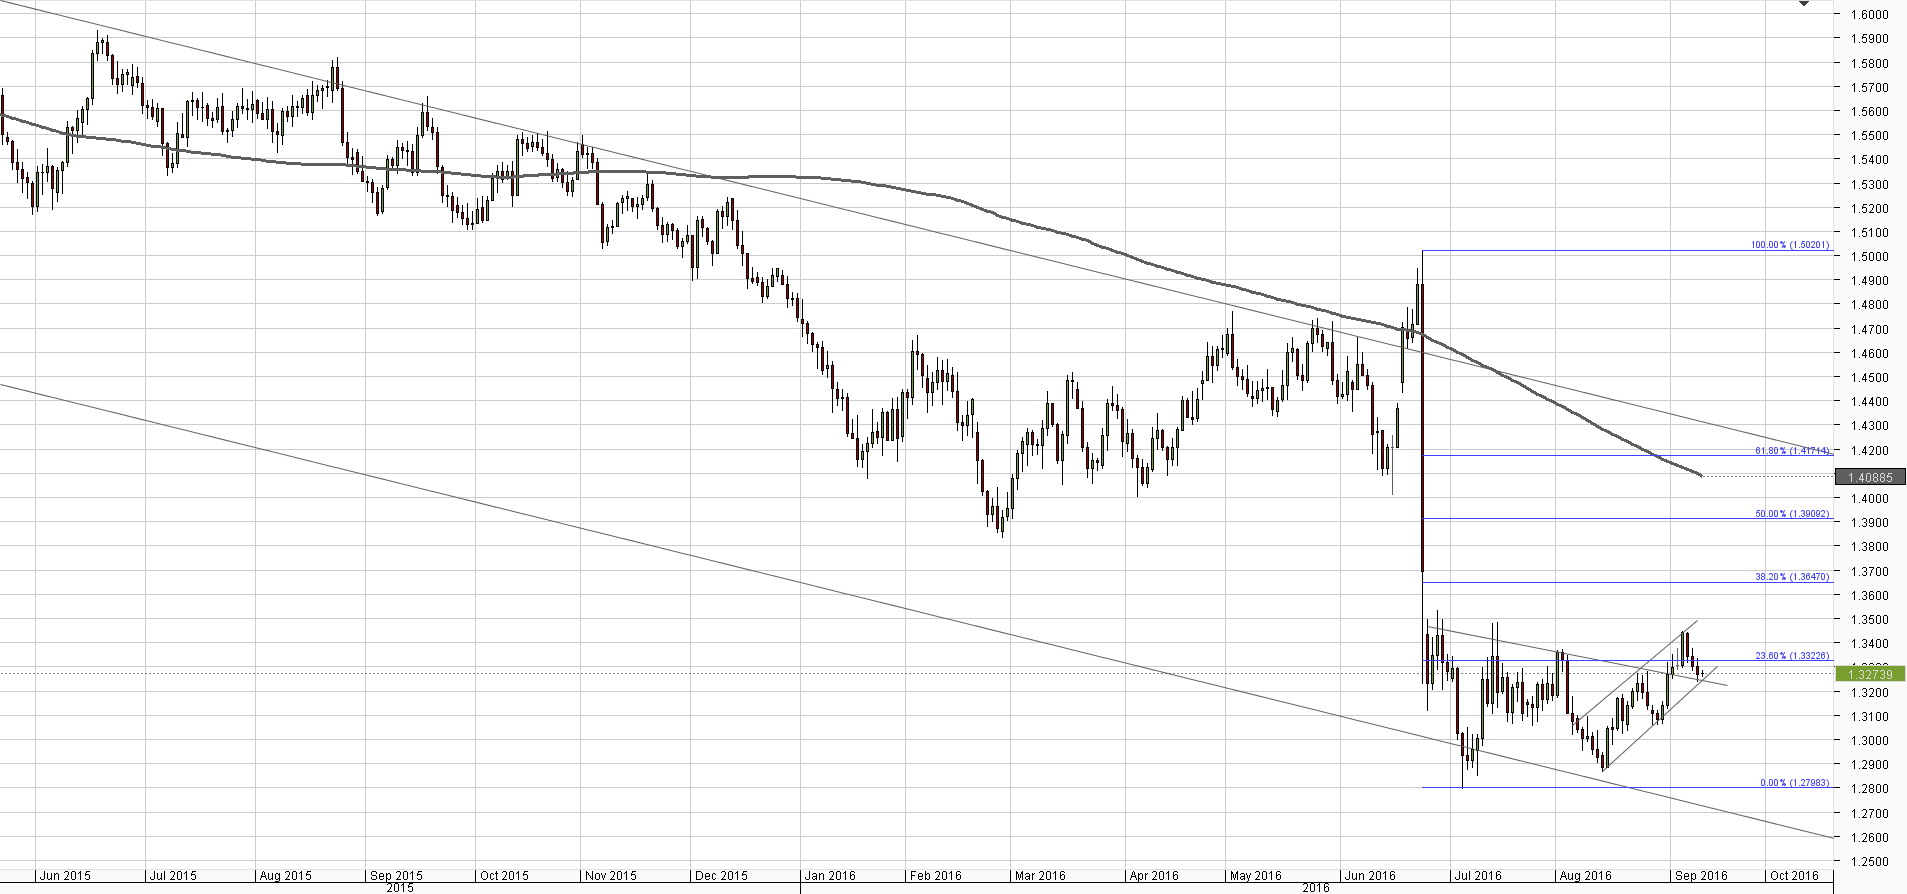Select the 1.3100 price level on axis
The height and width of the screenshot is (894, 1907).
(1869, 717)
